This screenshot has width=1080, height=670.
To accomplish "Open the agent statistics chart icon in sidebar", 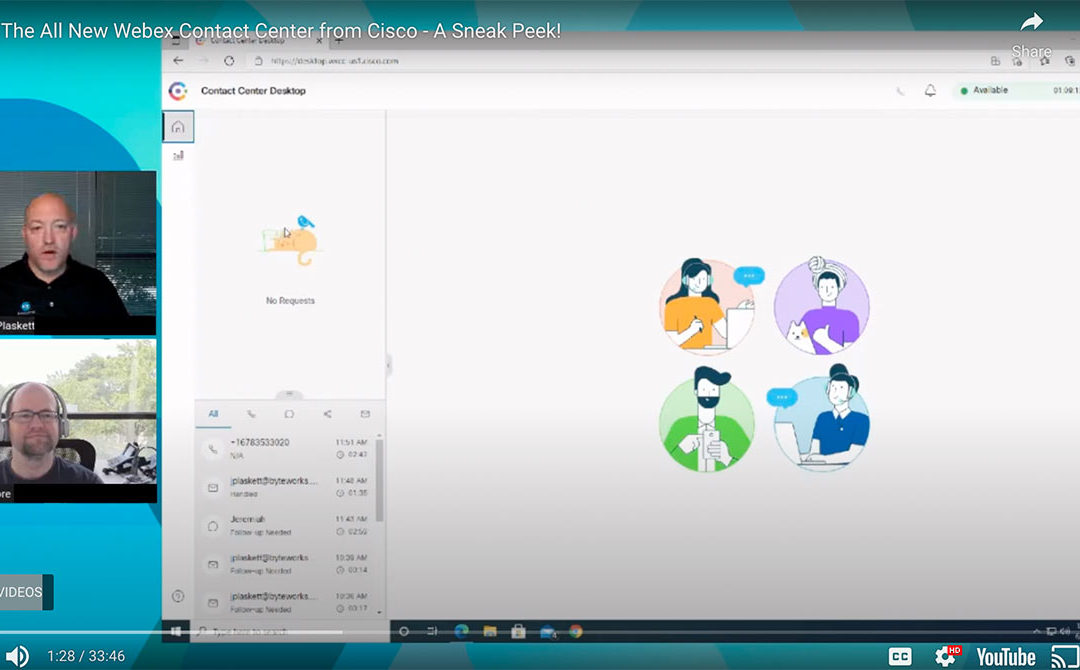I will [x=178, y=156].
